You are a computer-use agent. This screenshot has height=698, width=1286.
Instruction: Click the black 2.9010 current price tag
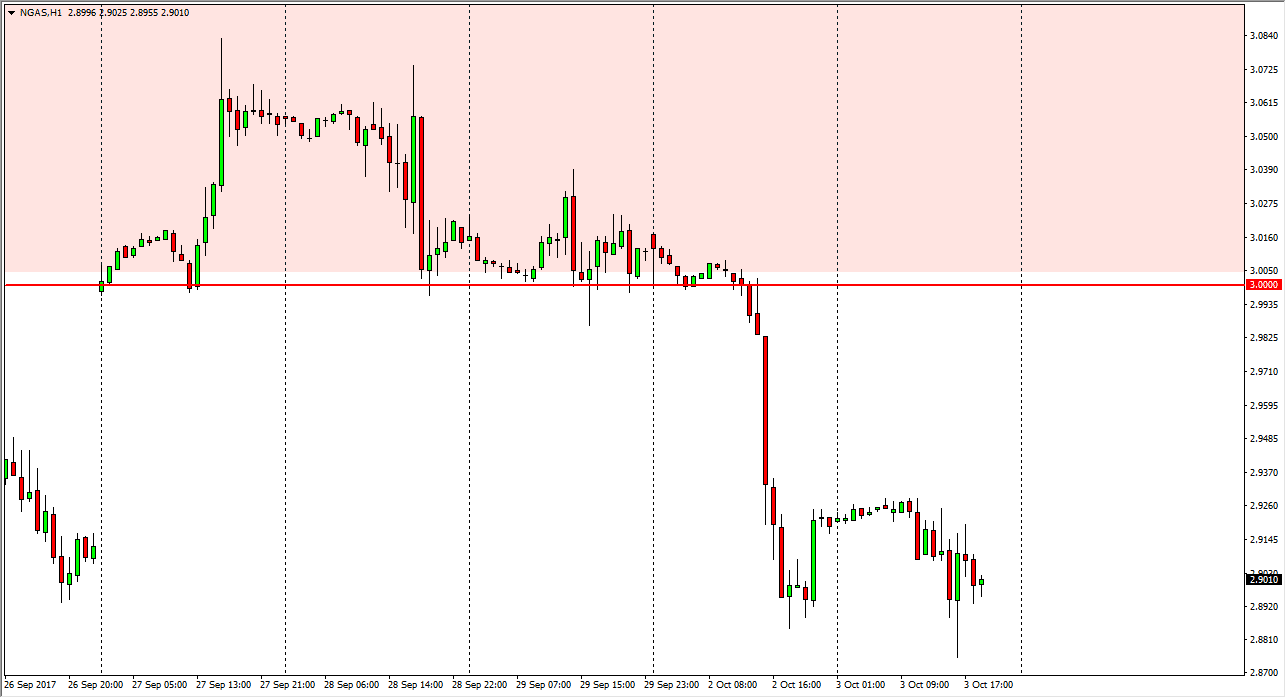pyautogui.click(x=1264, y=579)
